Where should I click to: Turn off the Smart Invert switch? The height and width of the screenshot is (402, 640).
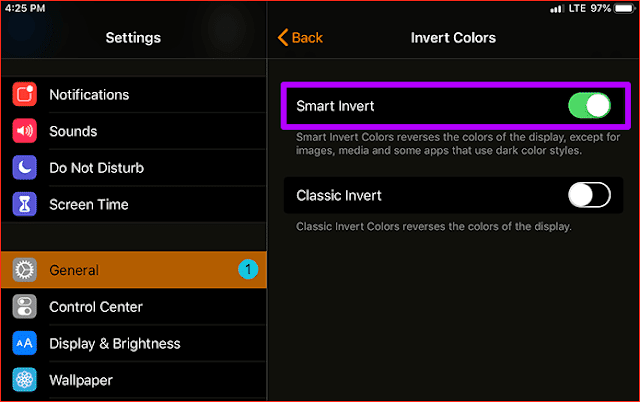589,106
